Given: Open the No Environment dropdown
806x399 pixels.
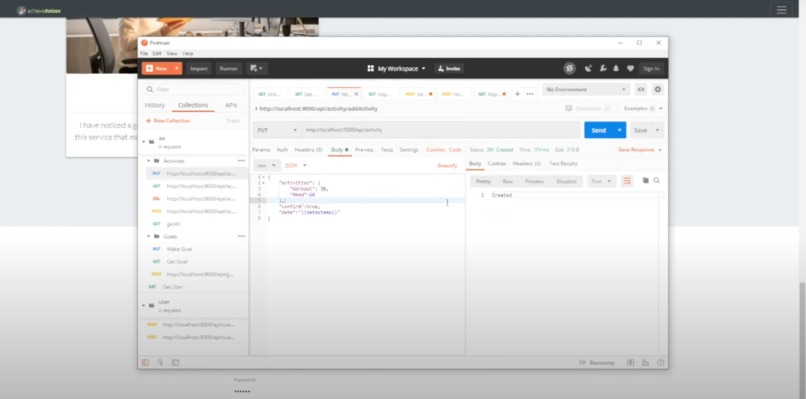Looking at the screenshot, I should [586, 89].
